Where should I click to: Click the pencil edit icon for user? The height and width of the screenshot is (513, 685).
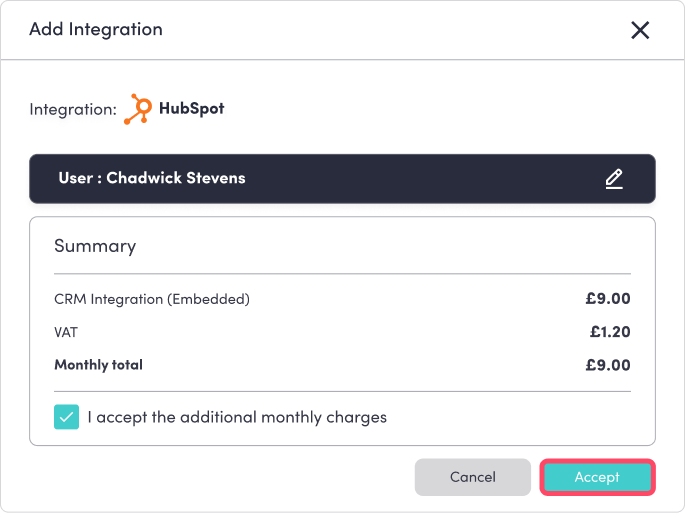point(614,179)
